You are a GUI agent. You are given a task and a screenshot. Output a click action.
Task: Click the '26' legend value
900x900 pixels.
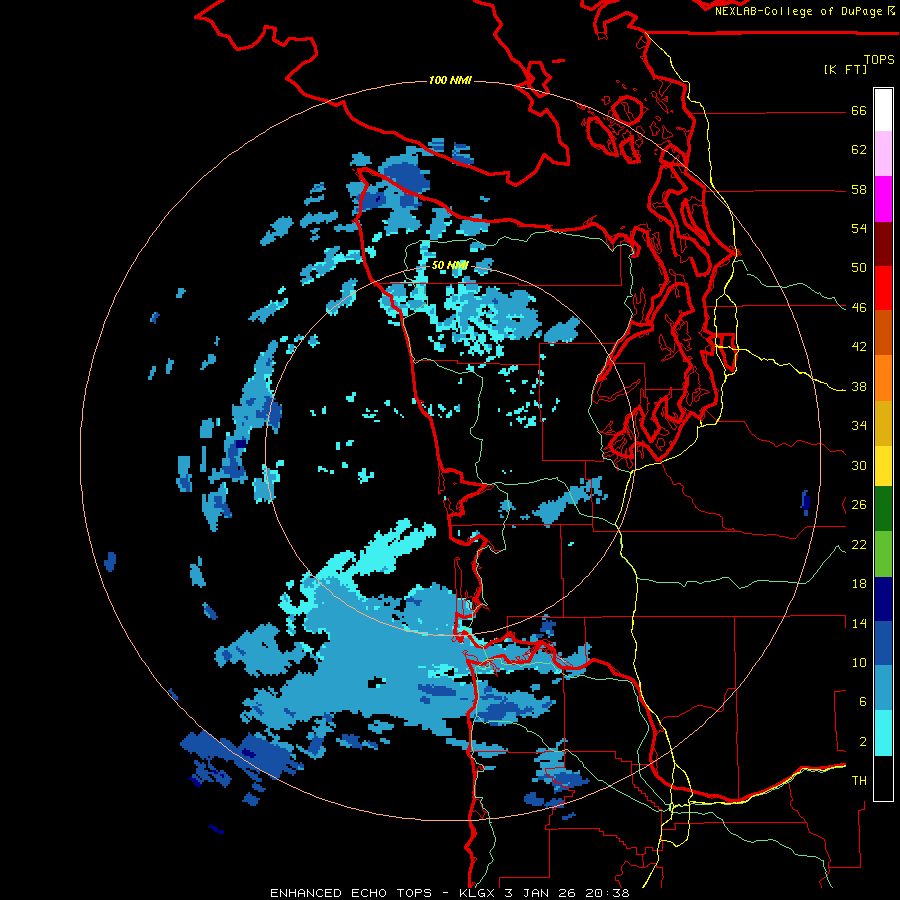click(859, 505)
